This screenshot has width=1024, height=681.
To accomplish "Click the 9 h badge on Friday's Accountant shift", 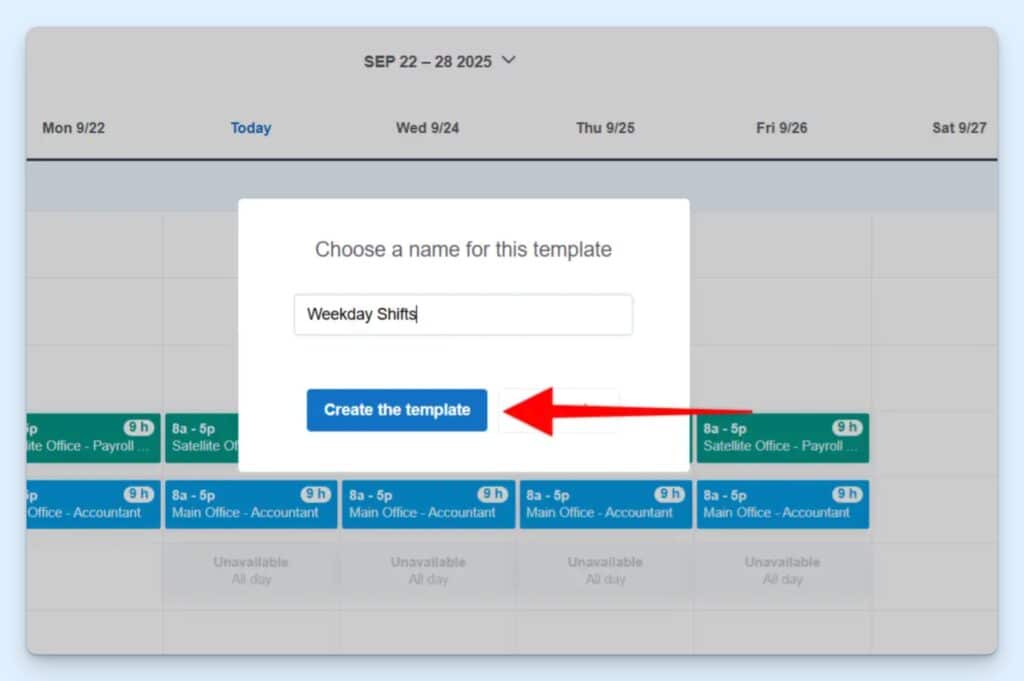I will 846,493.
